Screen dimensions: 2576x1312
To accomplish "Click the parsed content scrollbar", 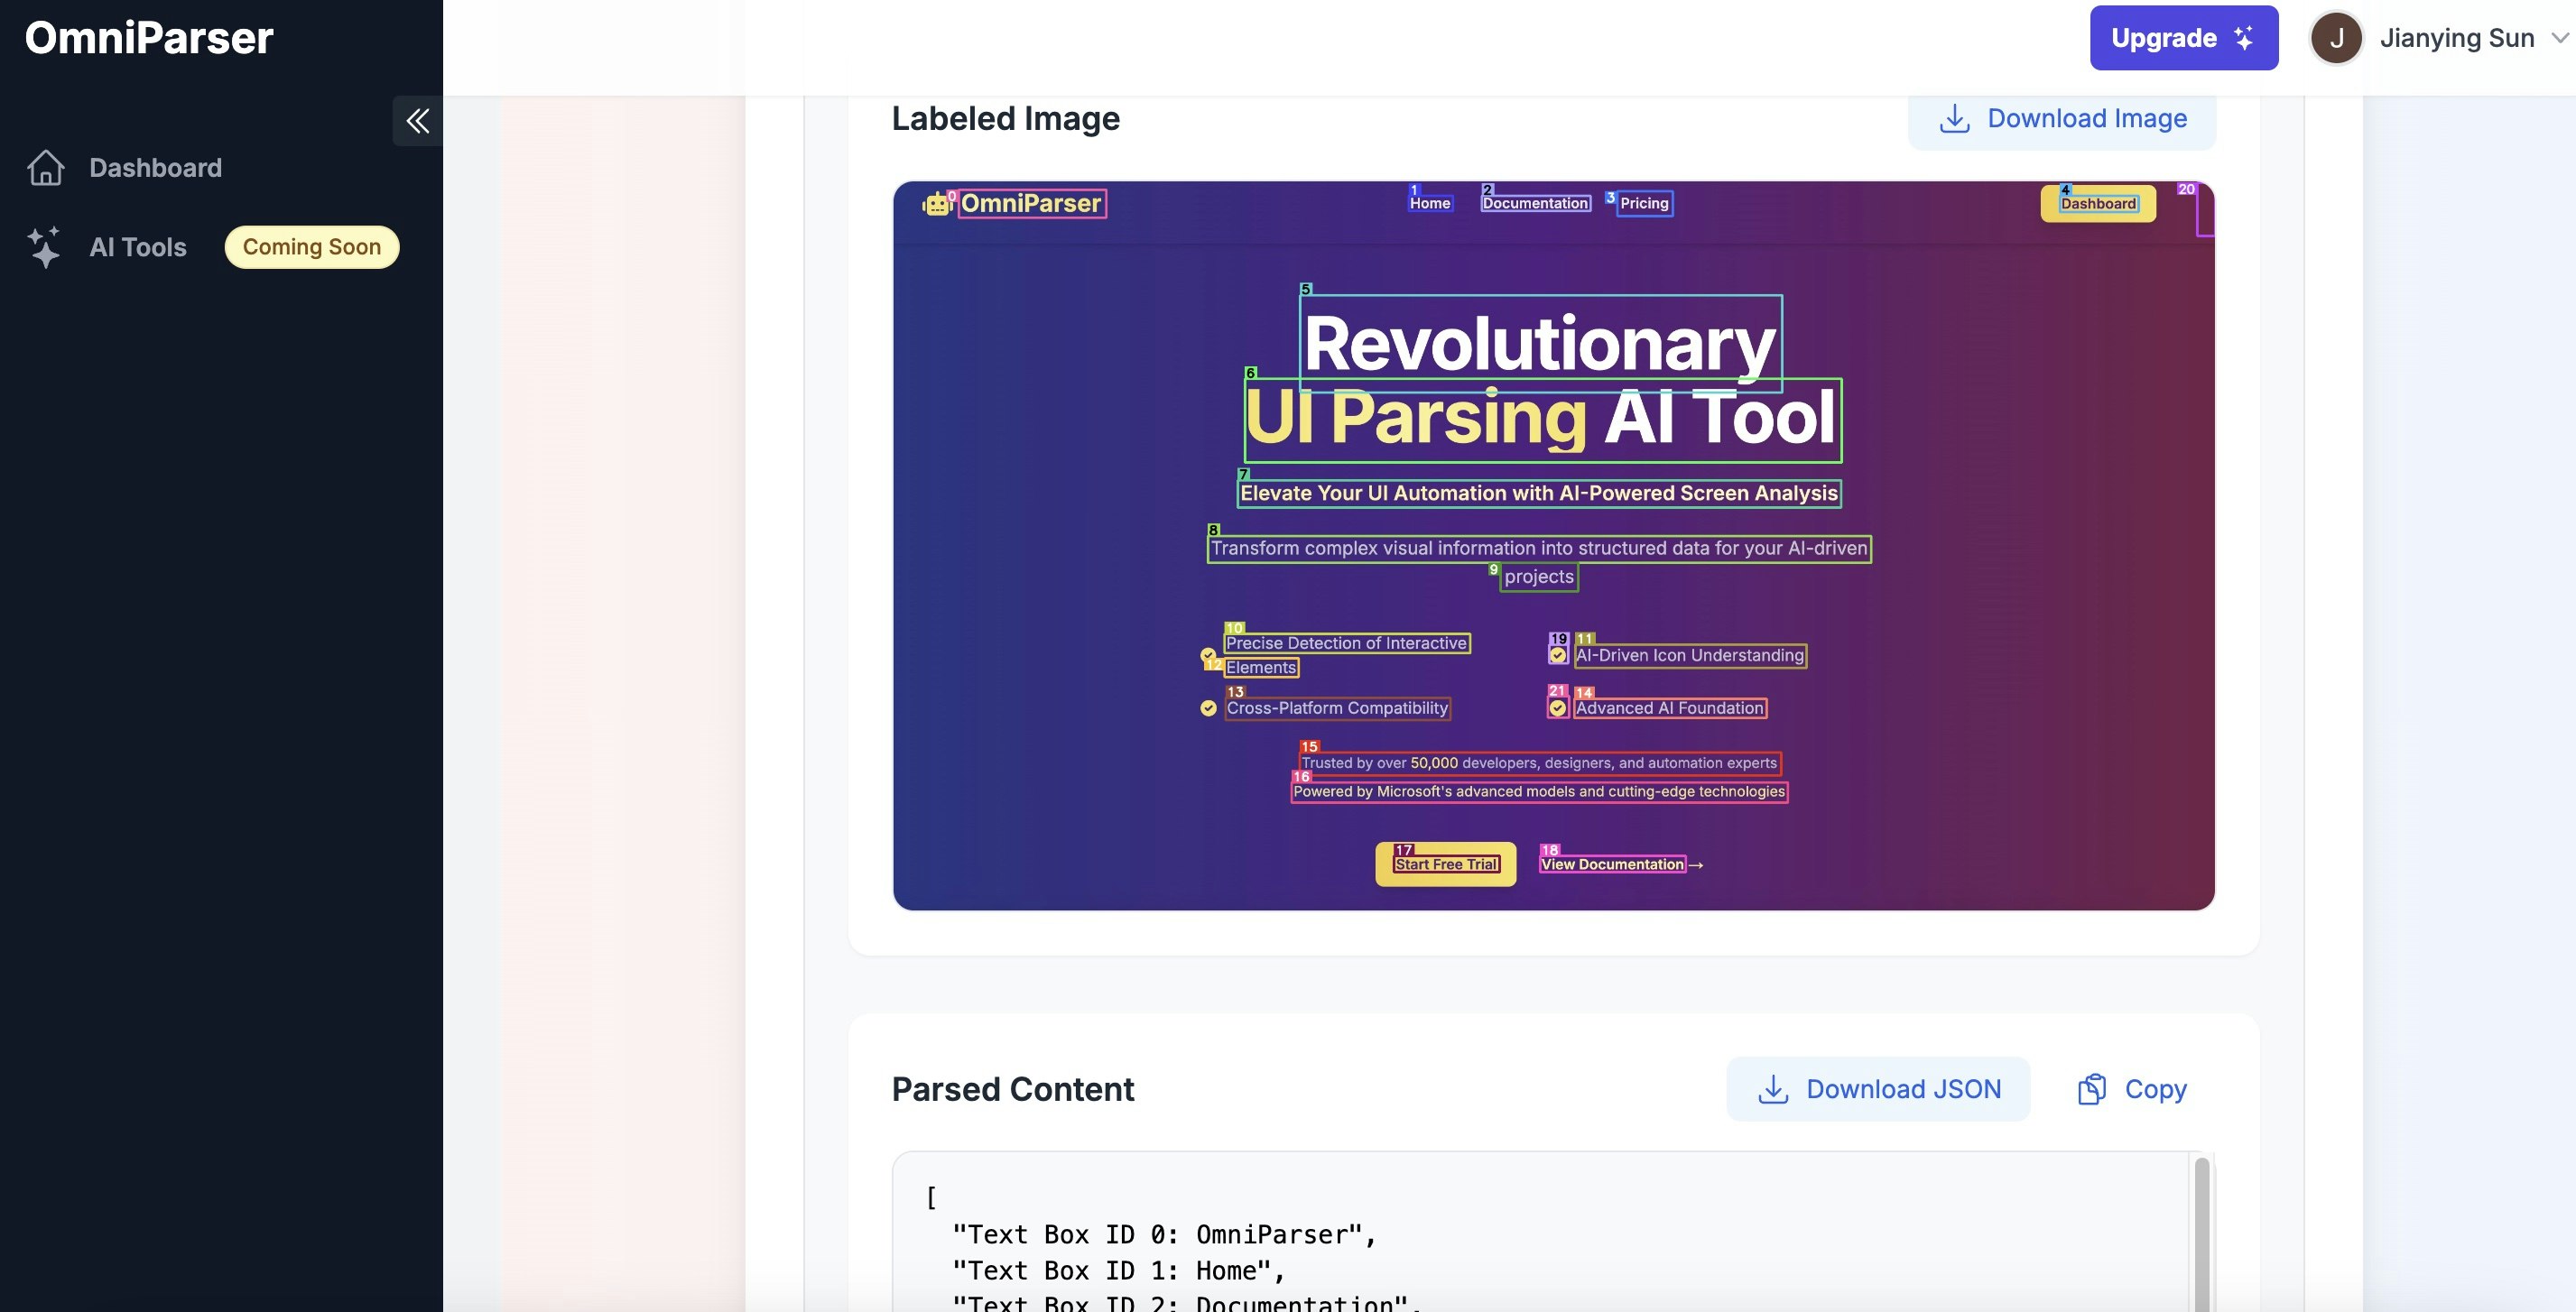I will [2201, 1234].
